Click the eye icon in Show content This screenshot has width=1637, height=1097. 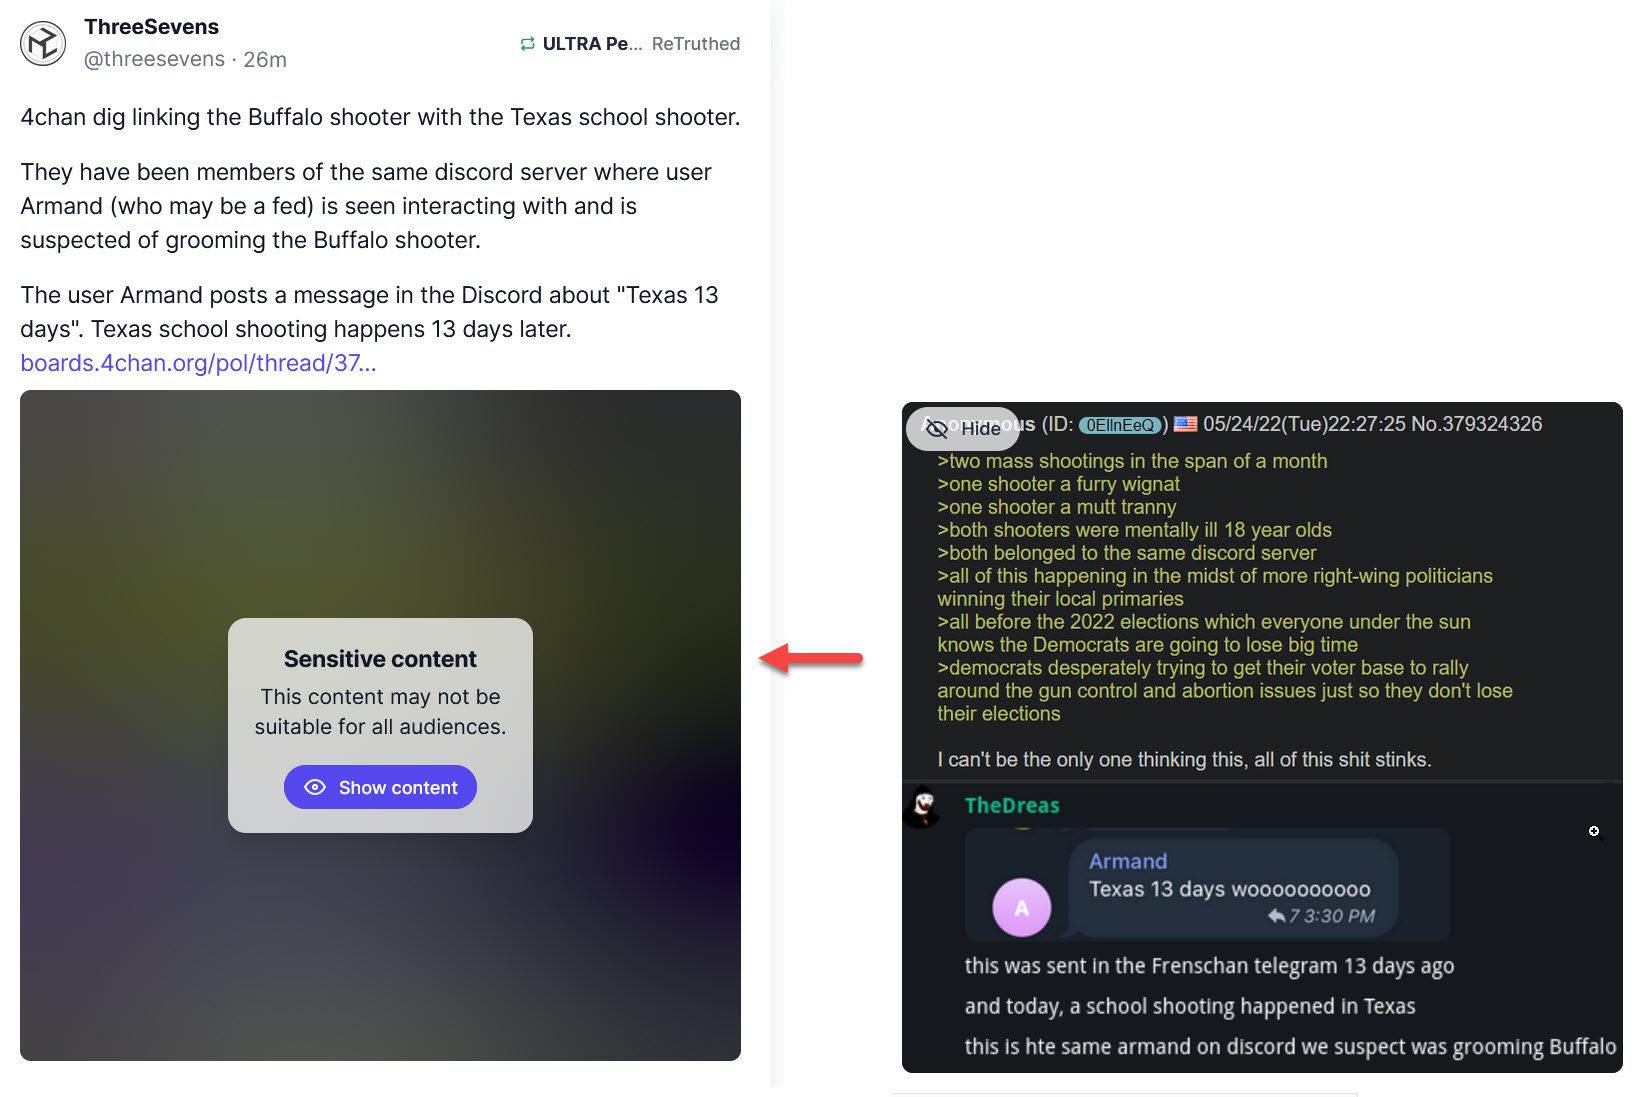[315, 788]
